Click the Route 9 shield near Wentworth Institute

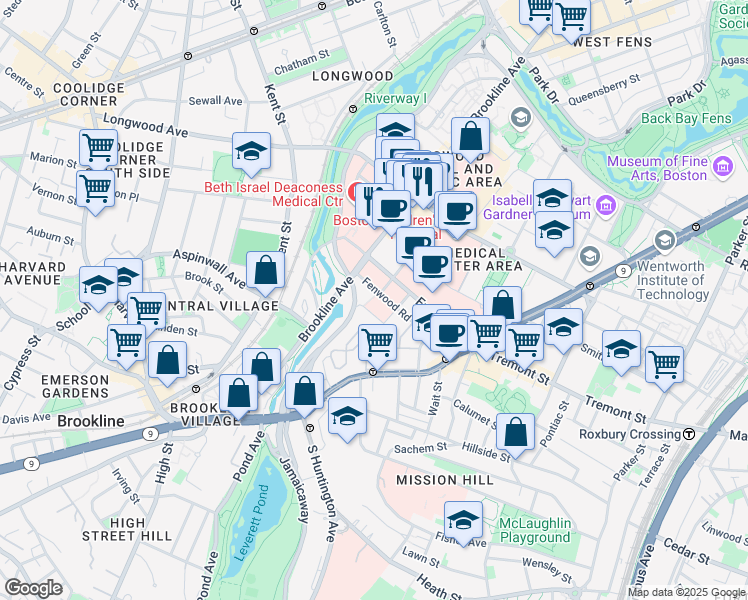623,271
